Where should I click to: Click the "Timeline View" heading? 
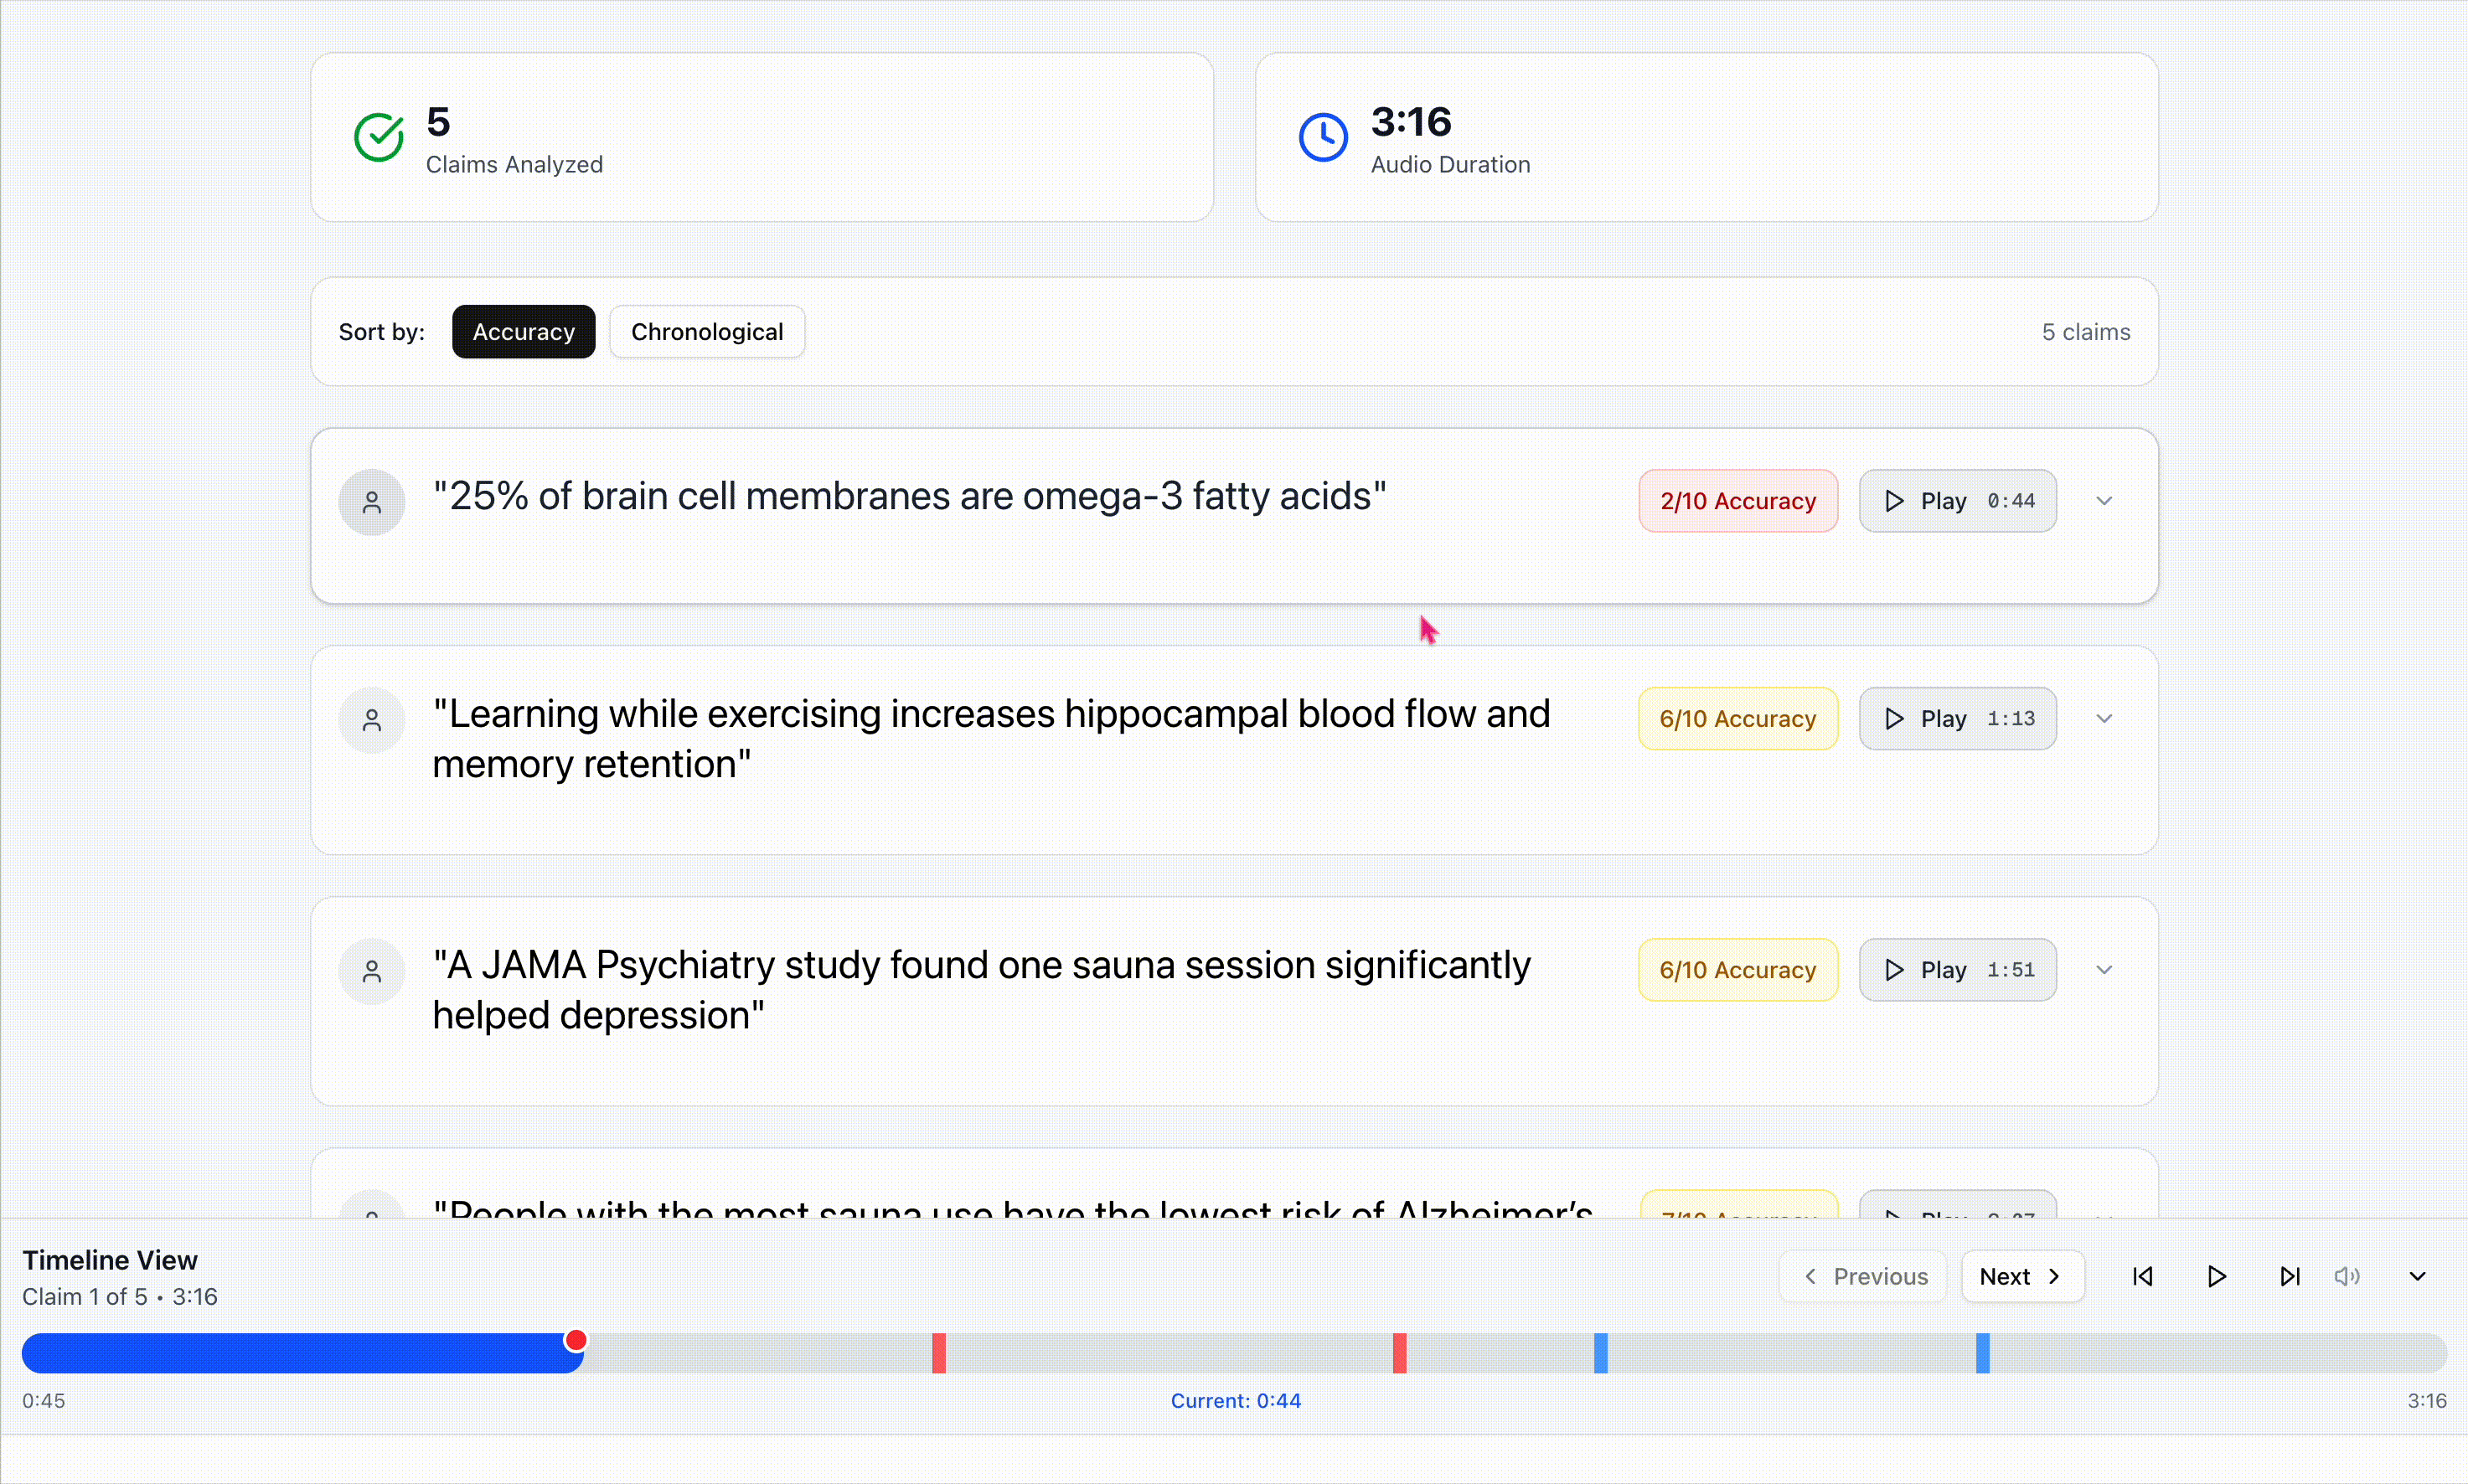[x=110, y=1261]
